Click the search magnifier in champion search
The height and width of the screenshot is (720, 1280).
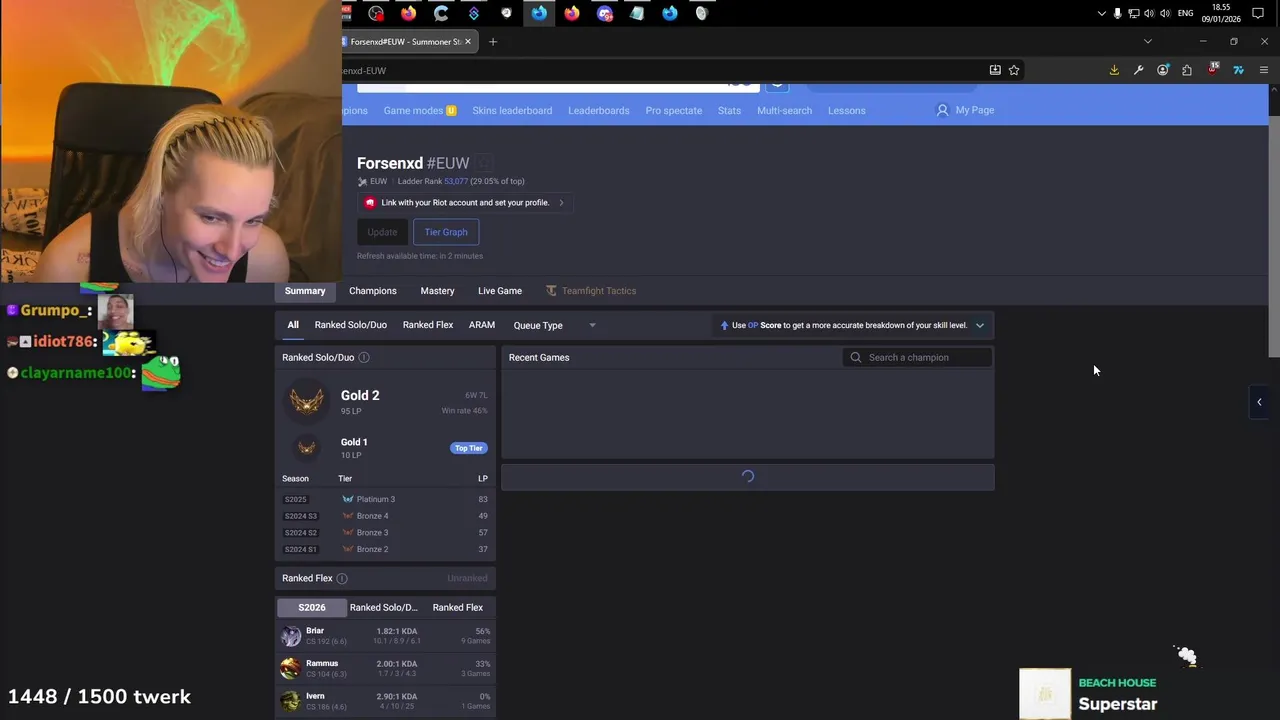856,357
